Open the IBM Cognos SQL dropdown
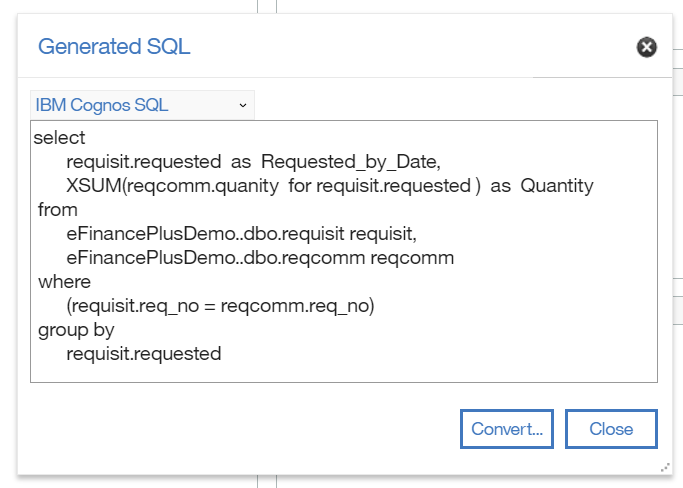Viewport: 683px width, 488px height. pyautogui.click(x=142, y=105)
